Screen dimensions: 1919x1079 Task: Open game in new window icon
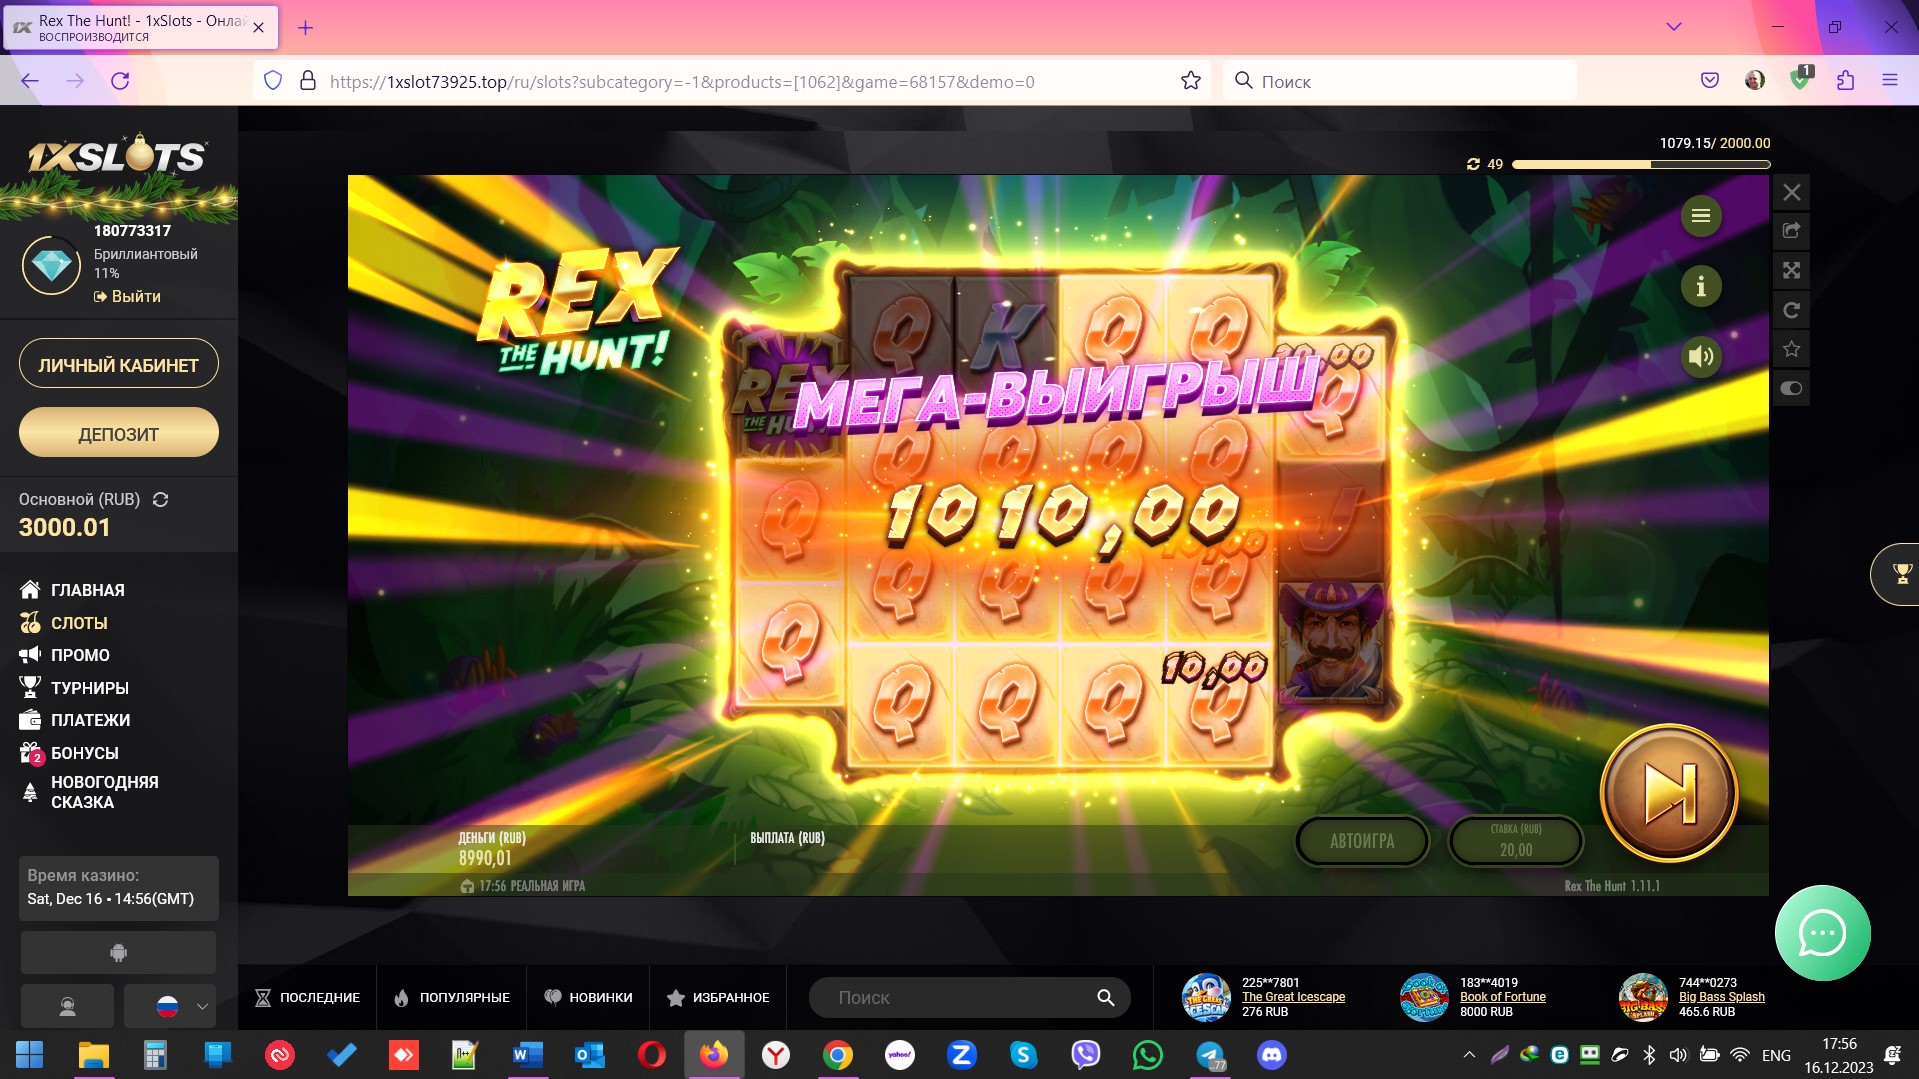(1791, 231)
